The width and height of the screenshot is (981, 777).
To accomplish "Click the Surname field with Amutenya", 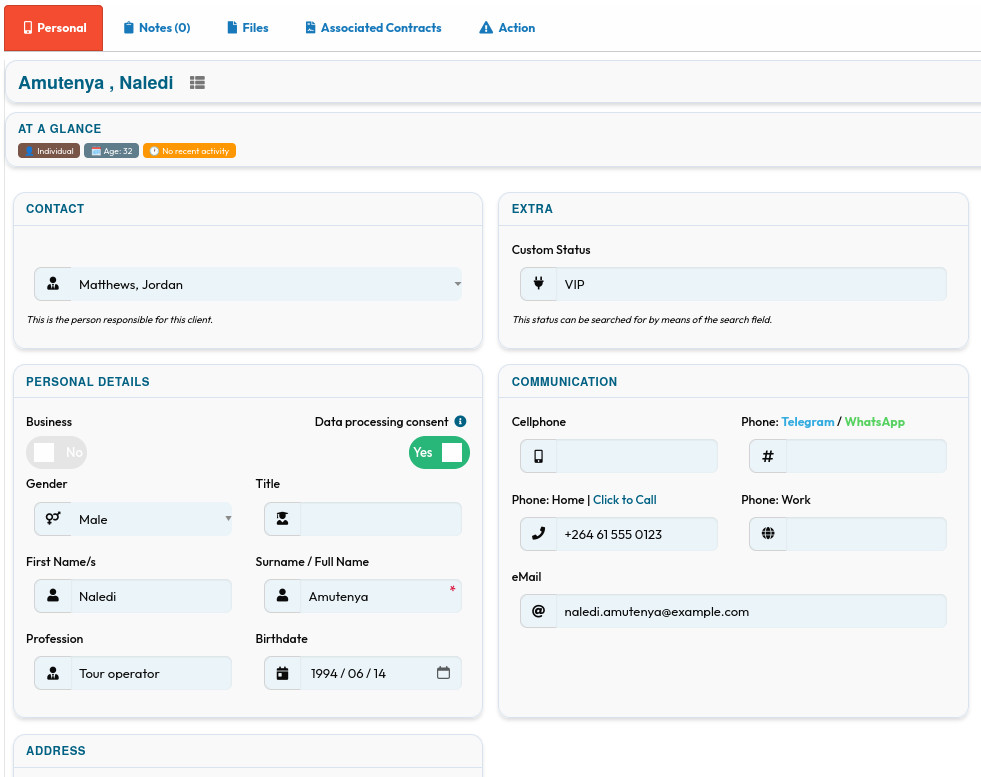I will (x=381, y=596).
